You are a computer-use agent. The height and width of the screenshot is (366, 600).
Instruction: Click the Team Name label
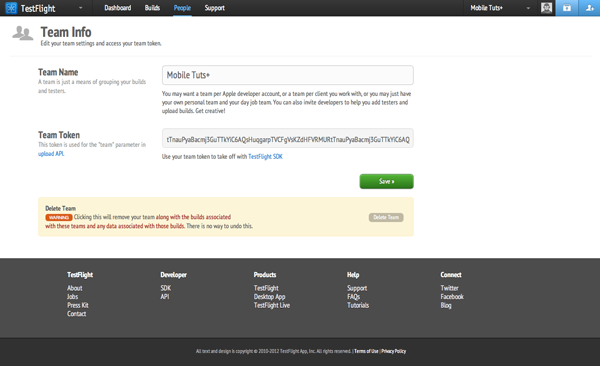coord(58,72)
